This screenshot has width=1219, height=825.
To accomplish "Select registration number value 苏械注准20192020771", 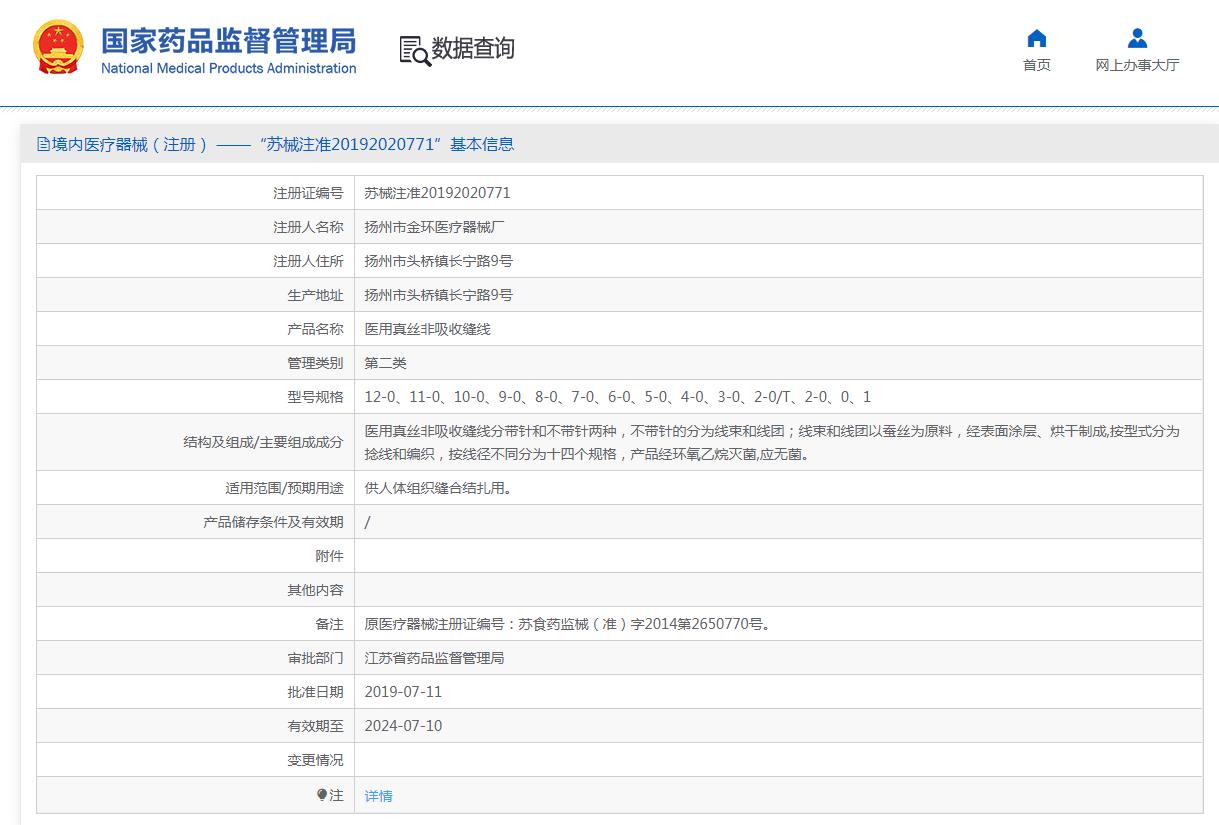I will pos(437,193).
